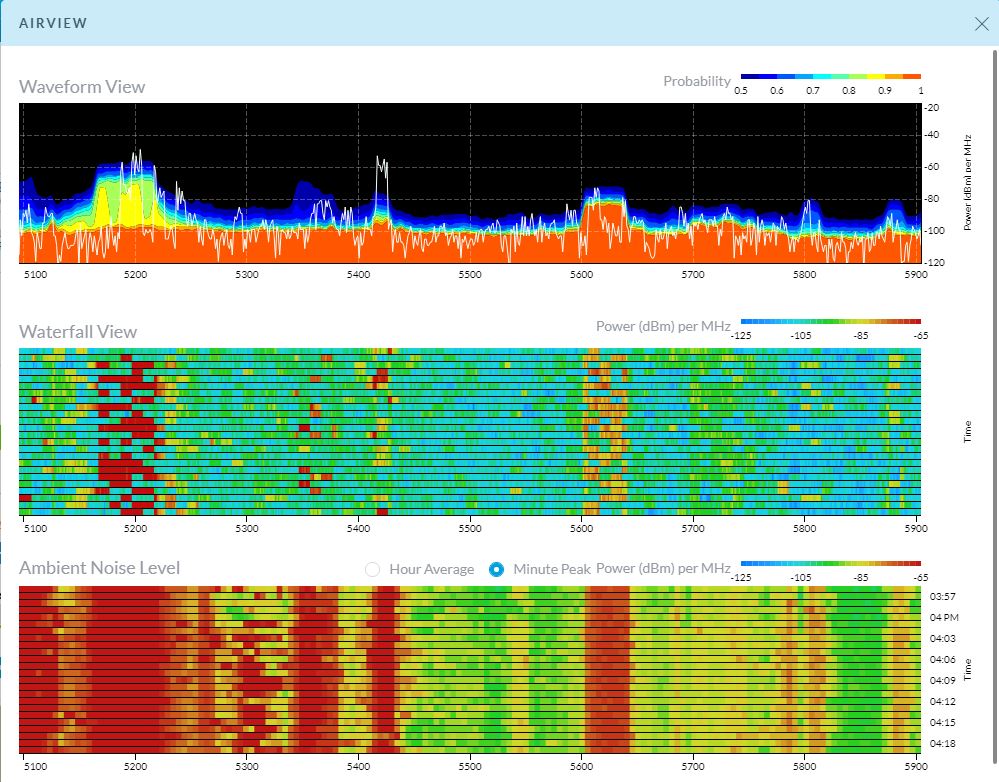Click the 04:18 time label in Ambient Noise
This screenshot has width=999, height=782.
click(x=944, y=744)
